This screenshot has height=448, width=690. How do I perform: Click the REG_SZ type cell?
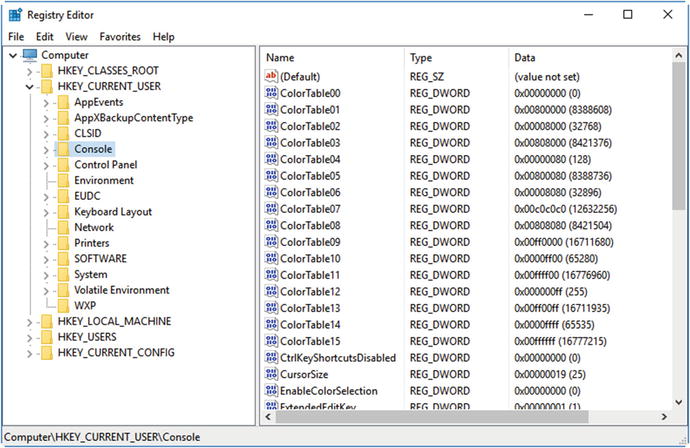click(x=426, y=77)
